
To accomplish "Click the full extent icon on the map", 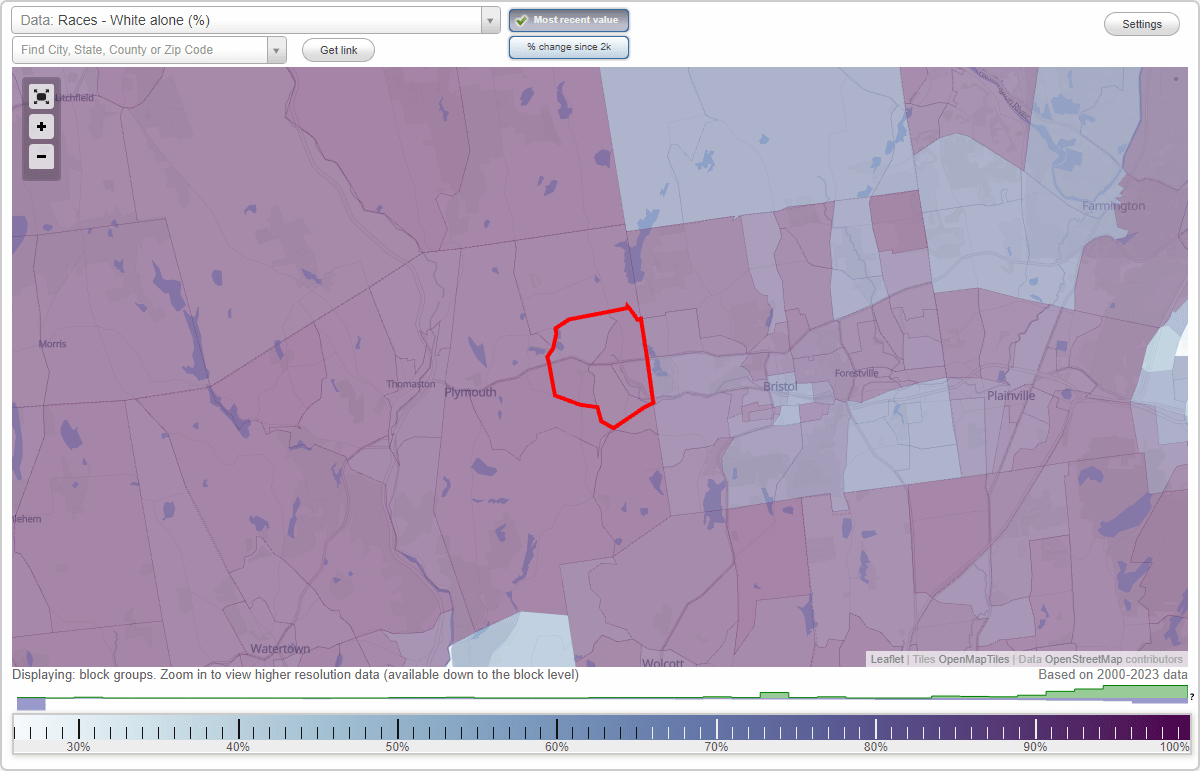I will [x=41, y=96].
